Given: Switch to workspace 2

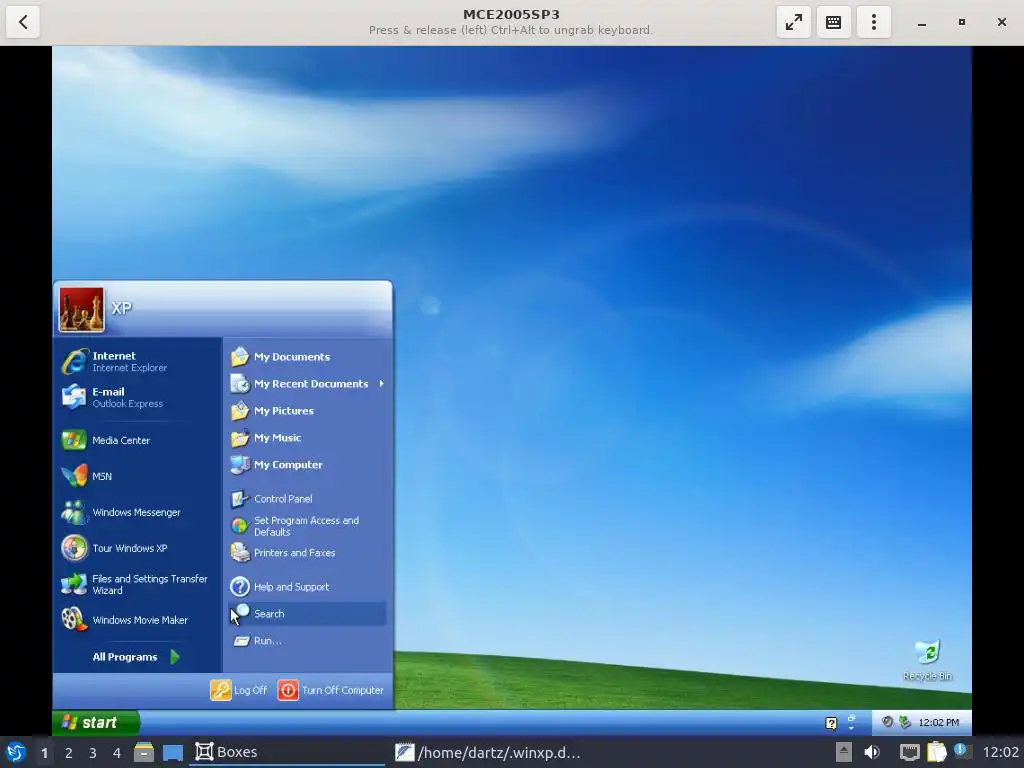Looking at the screenshot, I should pos(69,753).
